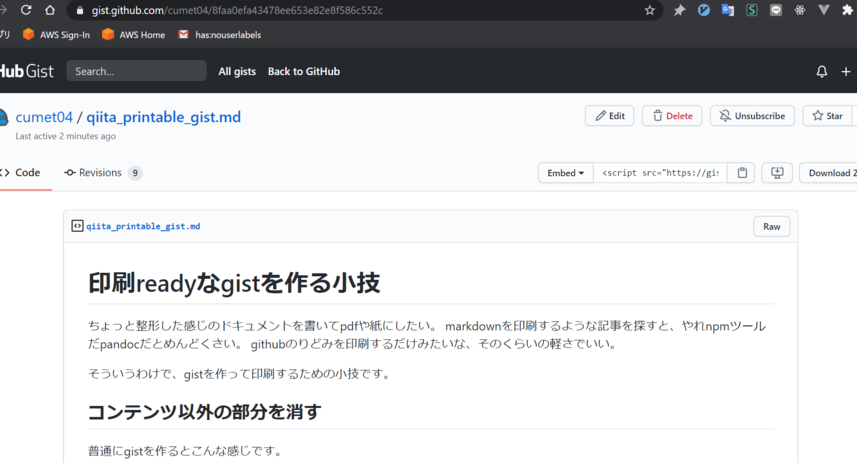
Task: Select the embed script URL field
Action: click(660, 173)
